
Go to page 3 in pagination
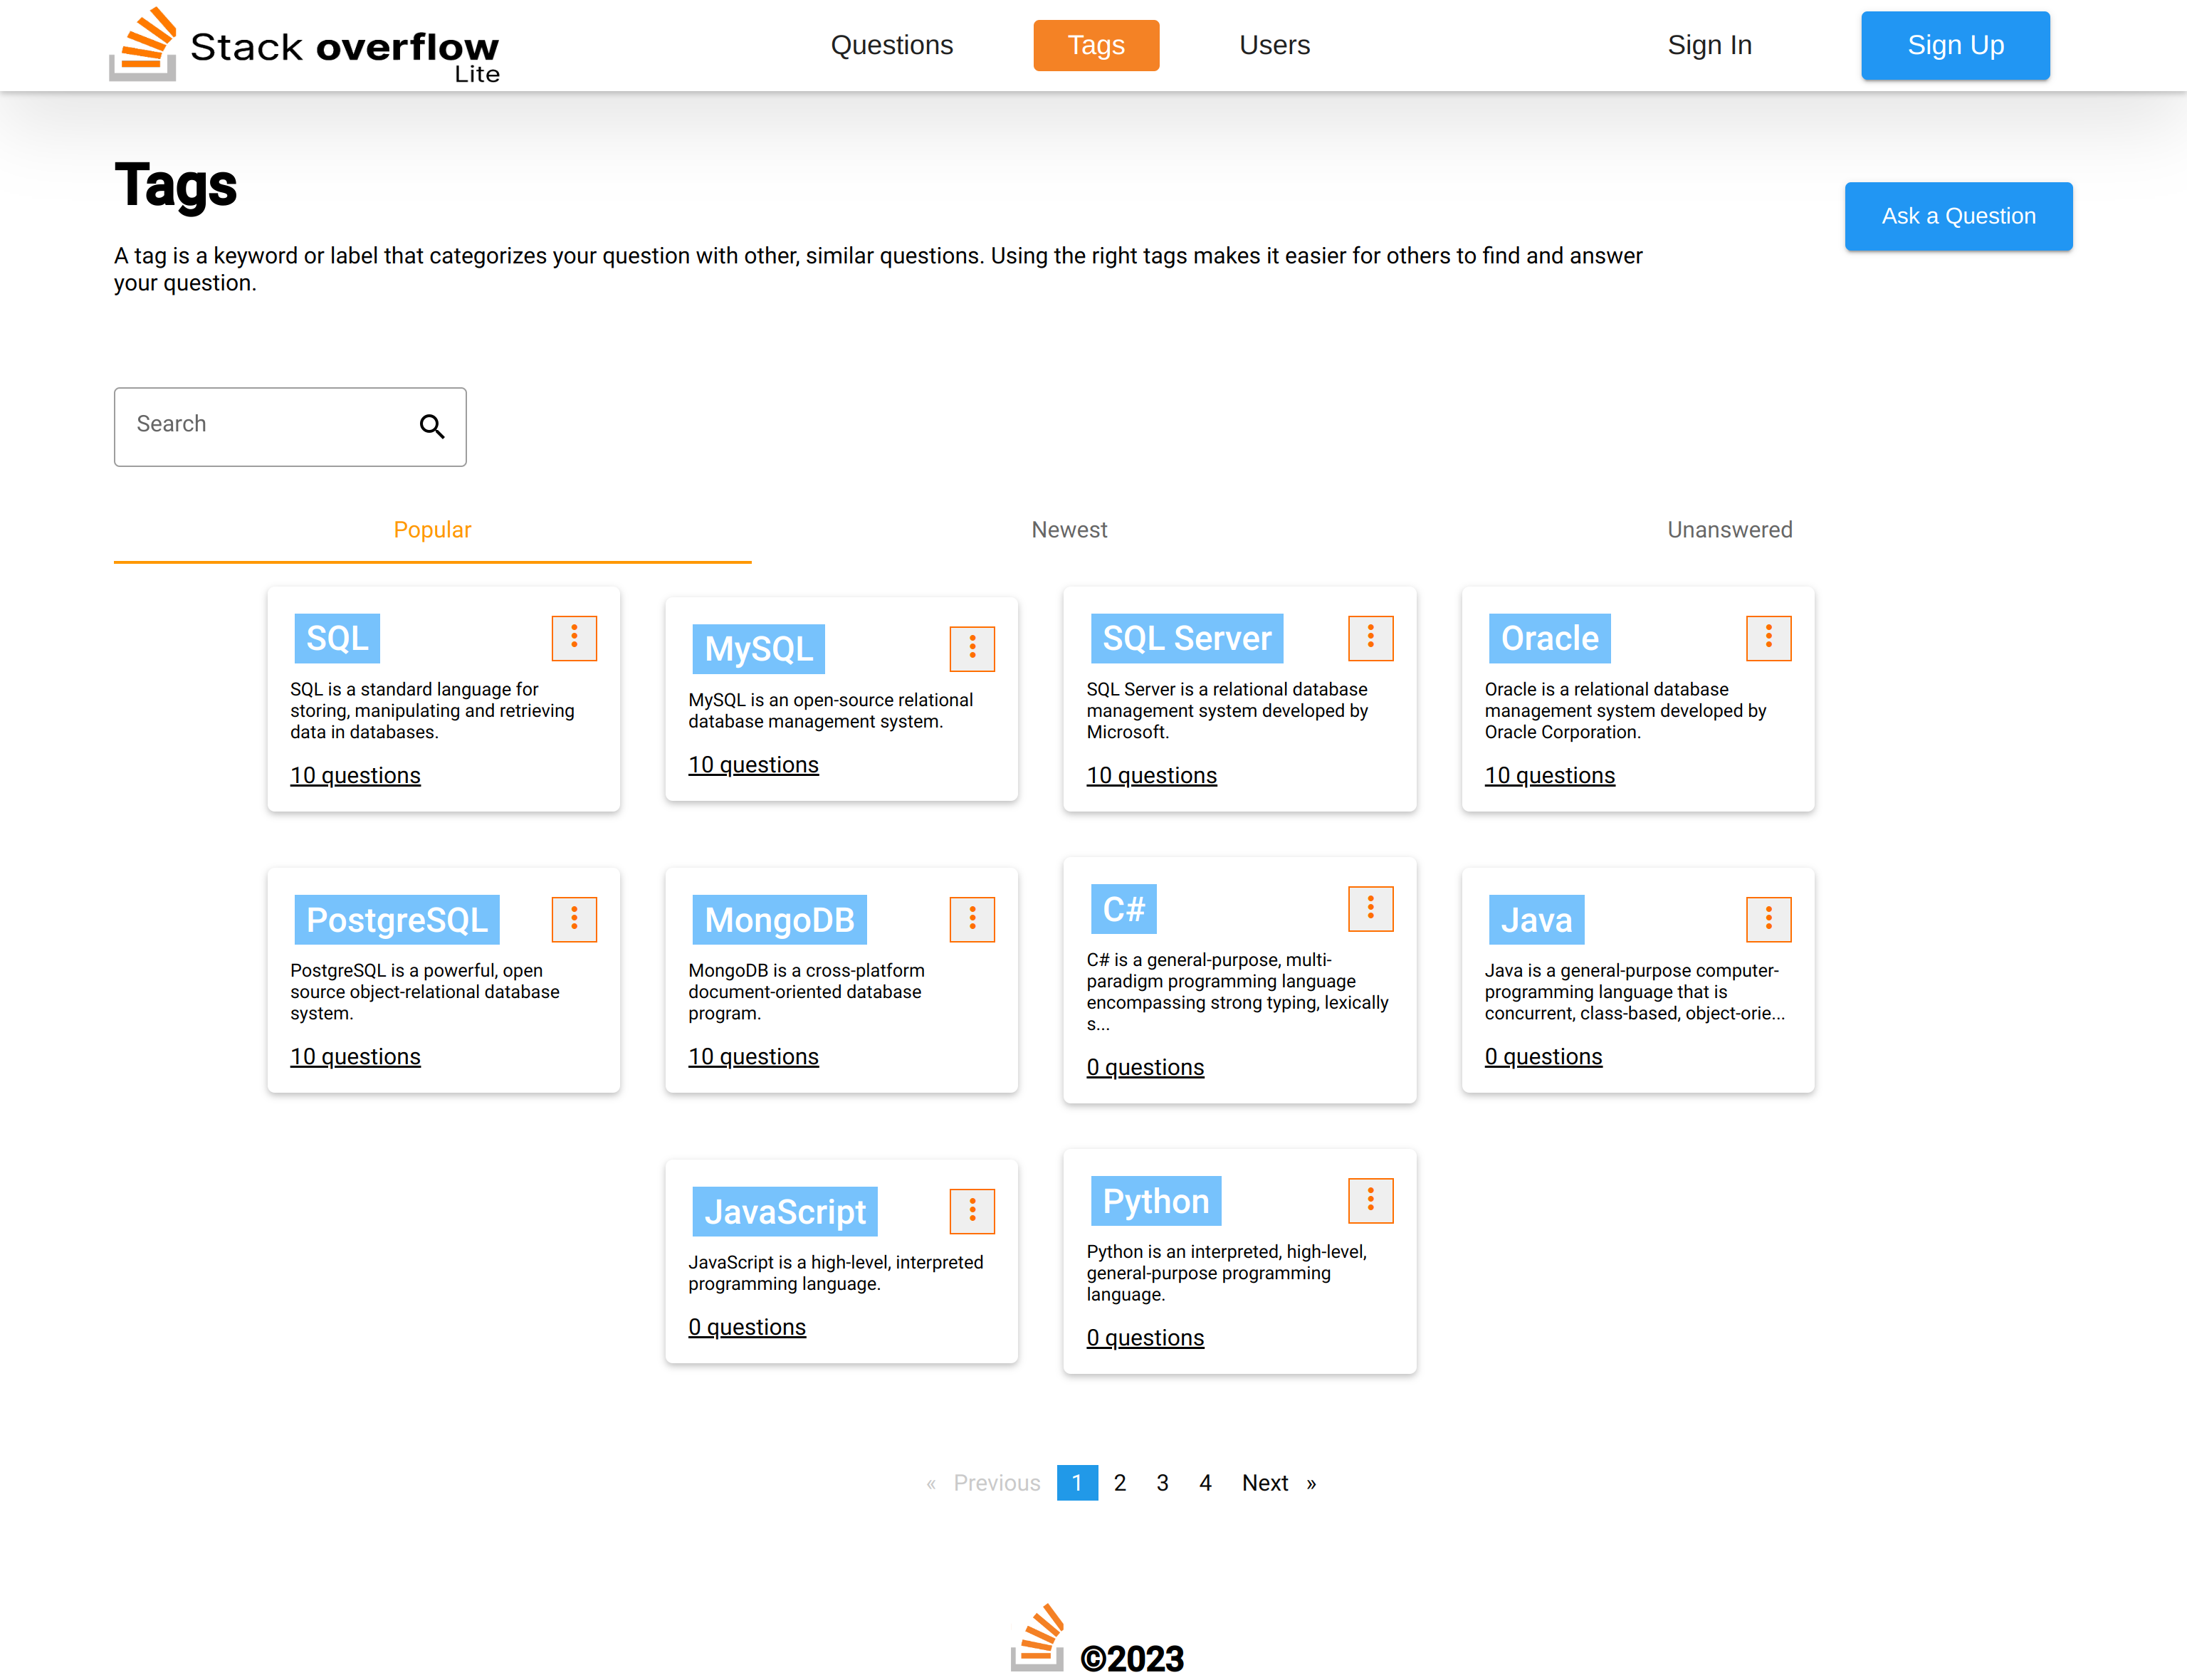click(x=1162, y=1483)
